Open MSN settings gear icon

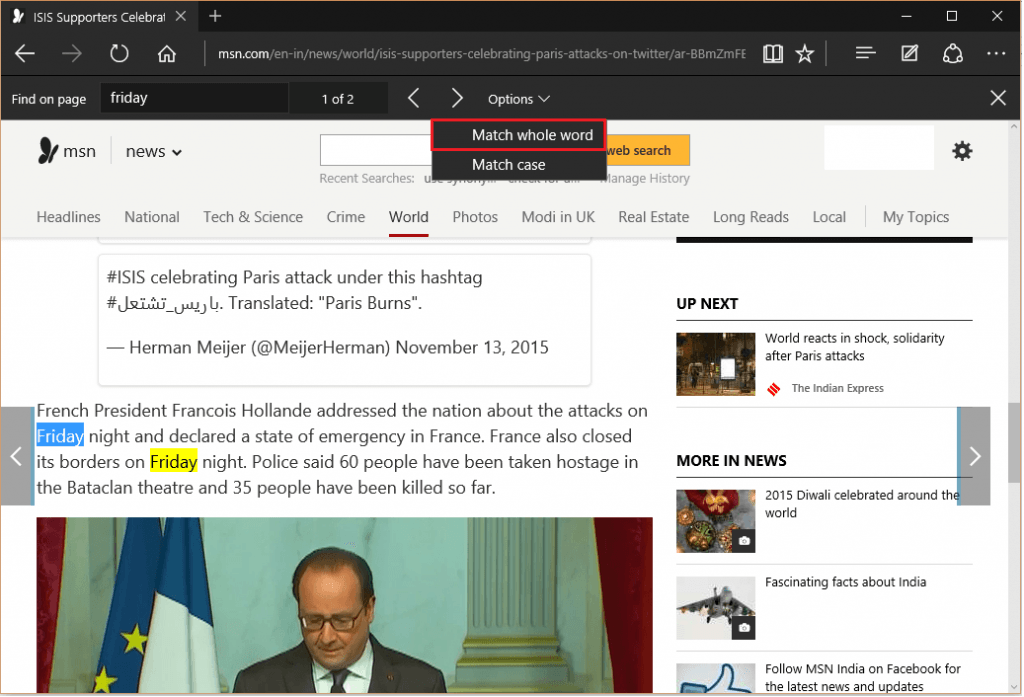pos(961,150)
